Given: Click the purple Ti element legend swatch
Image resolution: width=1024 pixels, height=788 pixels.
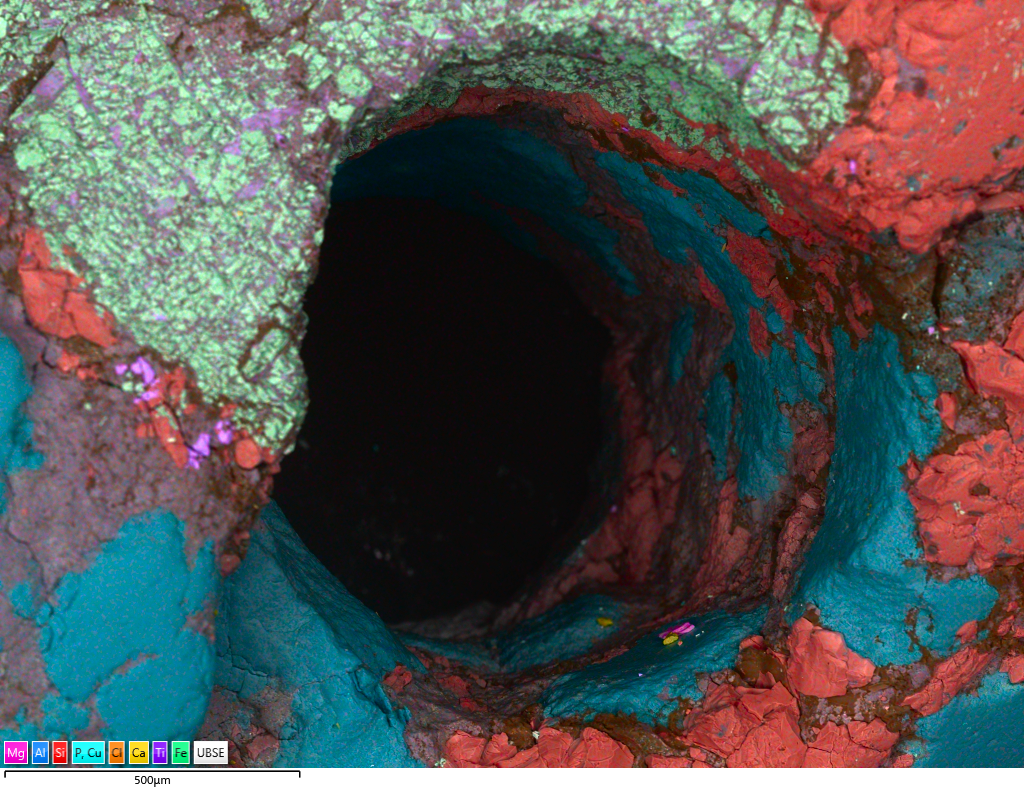Looking at the screenshot, I should [x=160, y=752].
